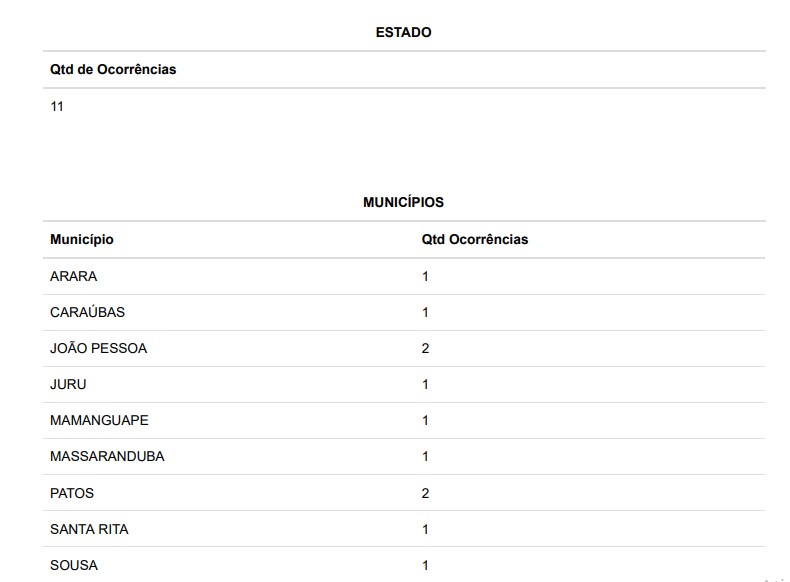Click the MUNICÍPIOS section heading

(x=403, y=202)
